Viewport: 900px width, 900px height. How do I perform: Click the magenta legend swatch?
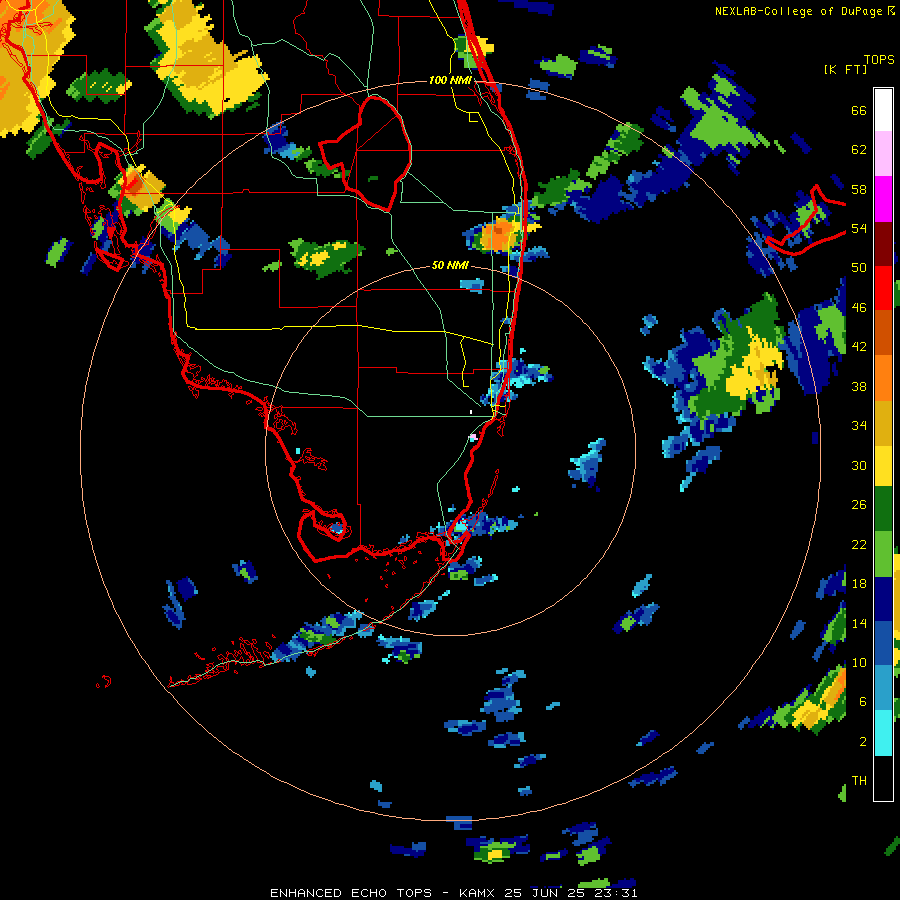point(883,199)
